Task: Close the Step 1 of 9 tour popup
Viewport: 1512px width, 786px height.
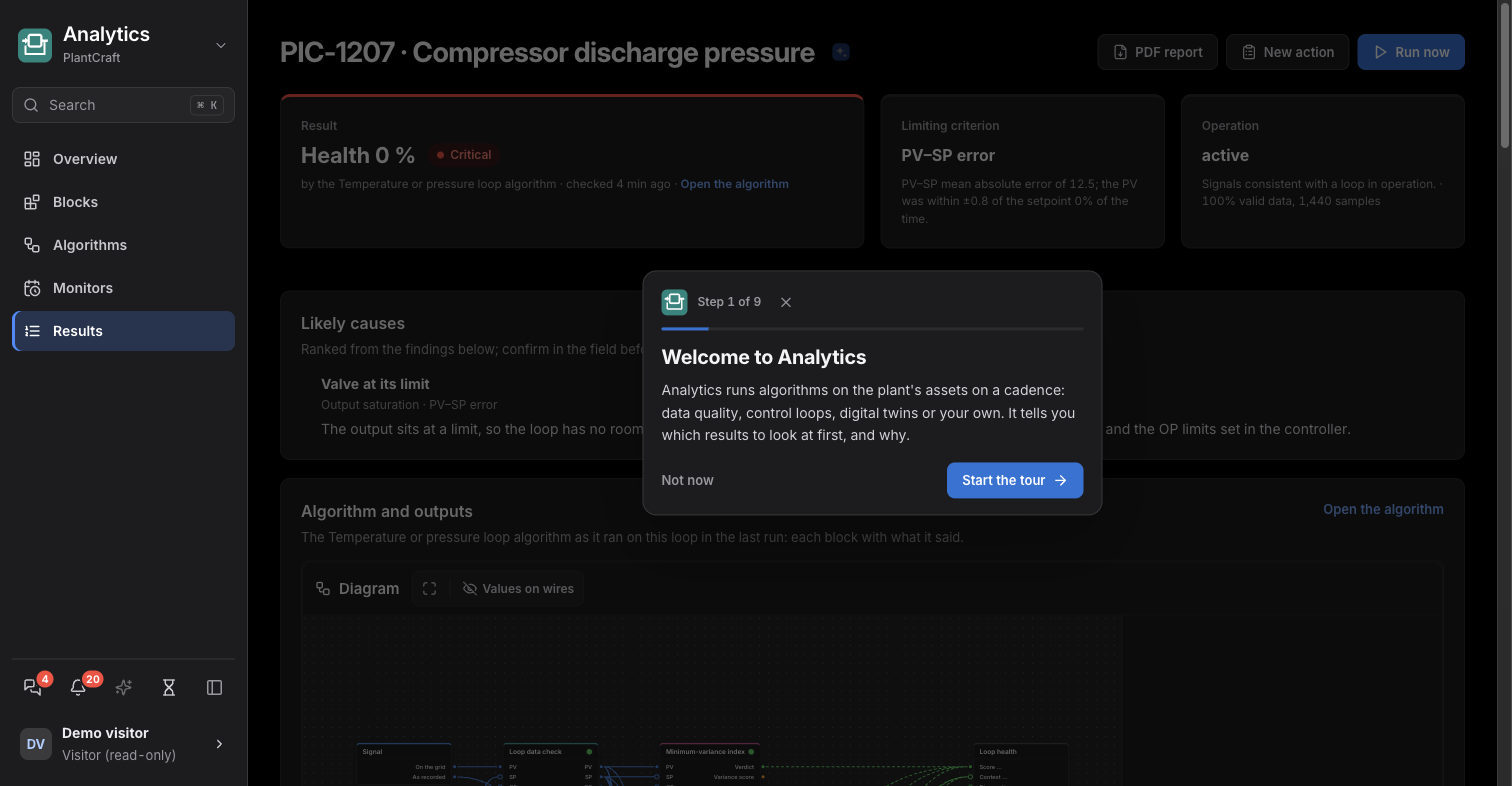Action: [786, 302]
